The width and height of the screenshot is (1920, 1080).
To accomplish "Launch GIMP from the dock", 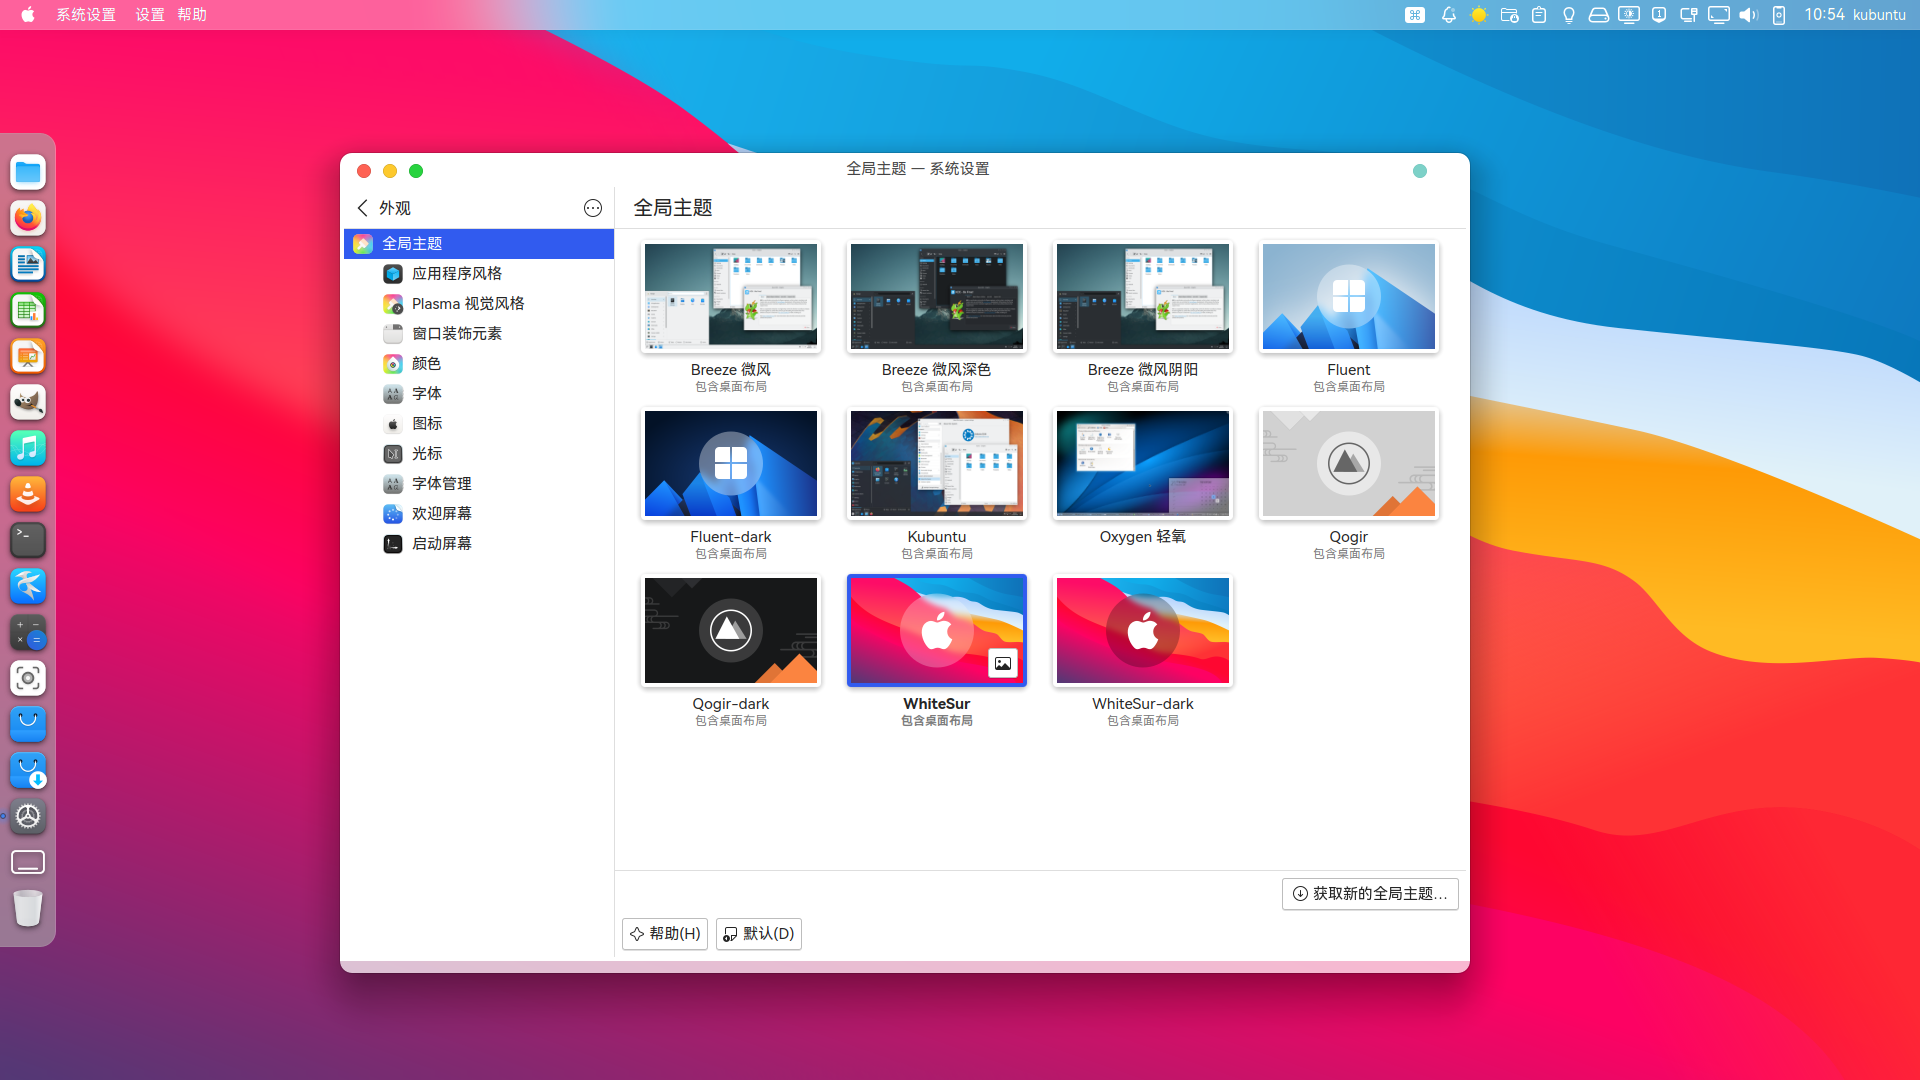I will (x=28, y=402).
